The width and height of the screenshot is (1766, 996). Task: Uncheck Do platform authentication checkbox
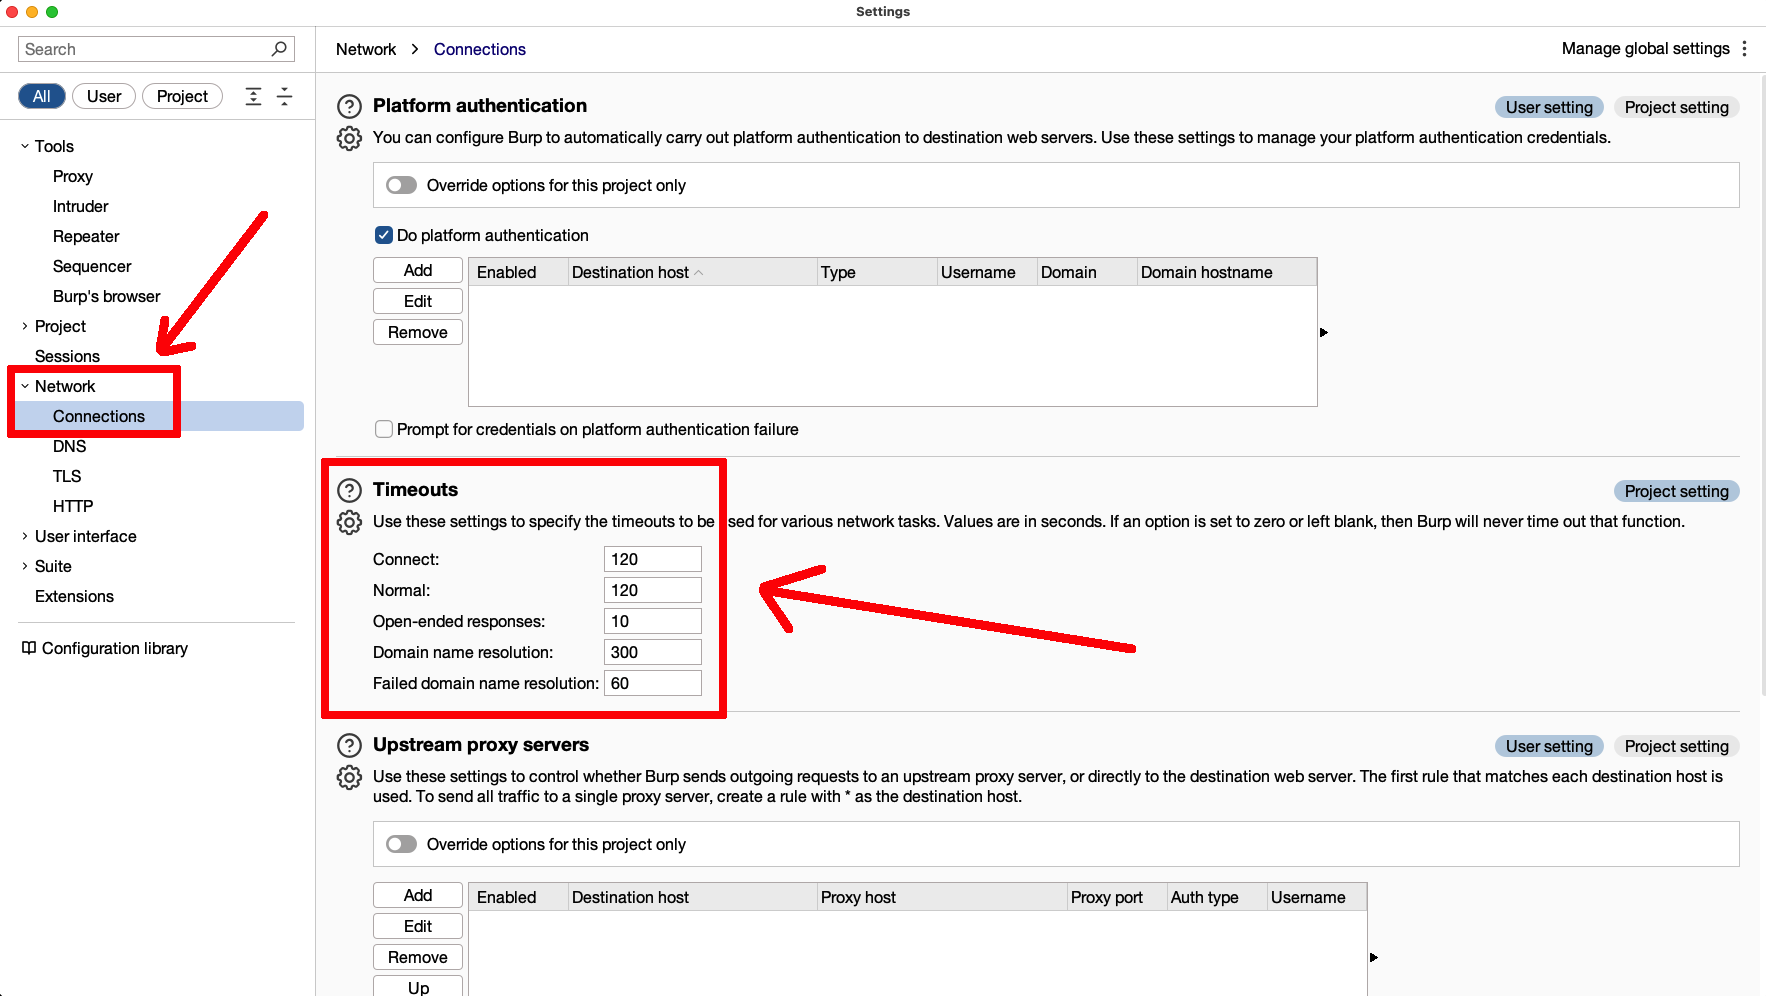point(384,235)
